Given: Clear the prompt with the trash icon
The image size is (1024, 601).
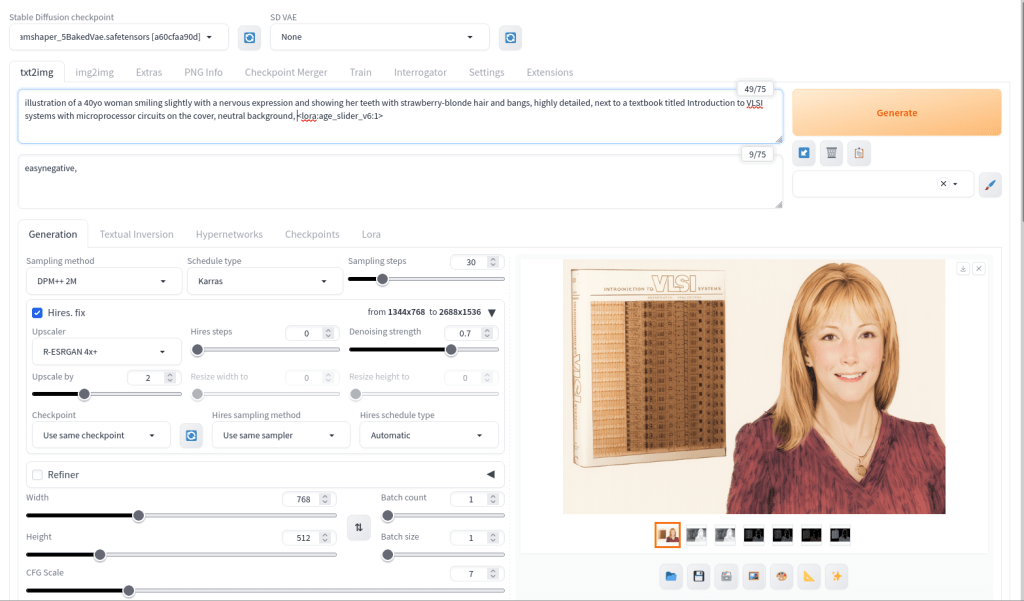Looking at the screenshot, I should pyautogui.click(x=831, y=153).
